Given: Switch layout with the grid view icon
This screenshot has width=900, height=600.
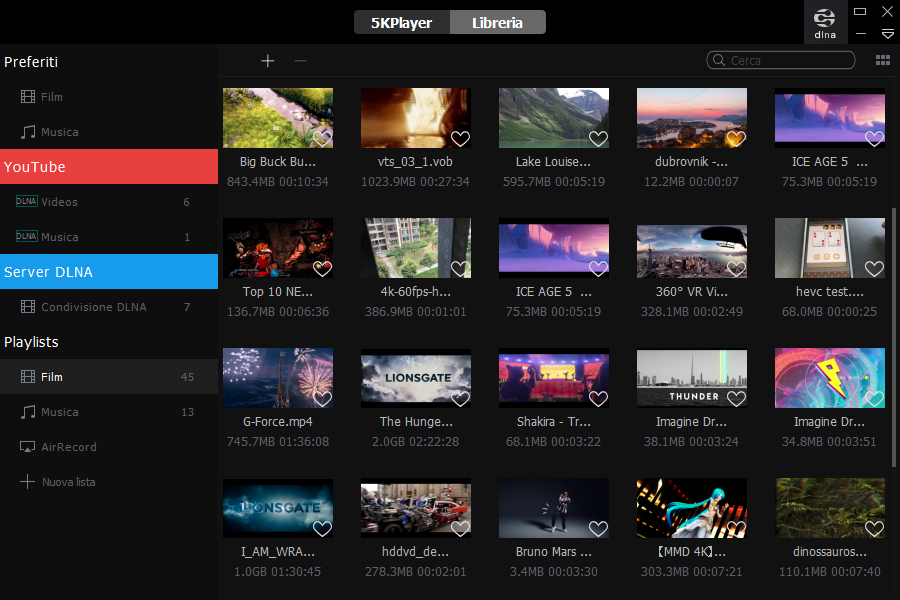Looking at the screenshot, I should click(883, 60).
